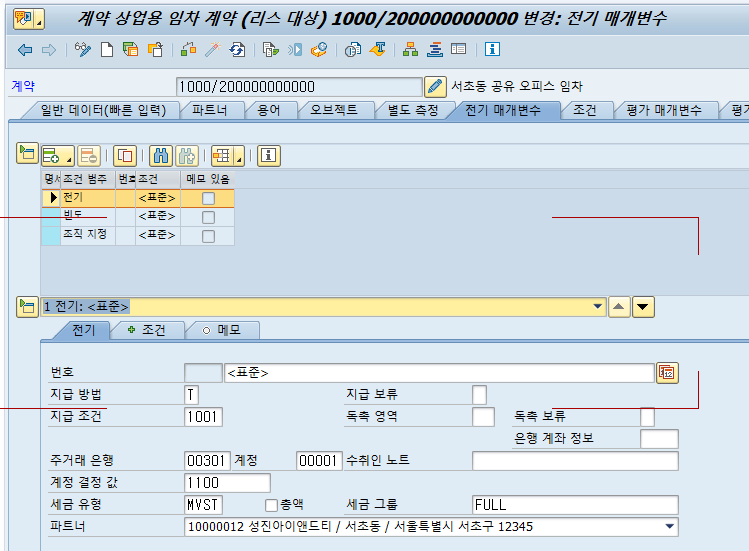Click the forward arrow in the toolbar

pyautogui.click(x=49, y=50)
